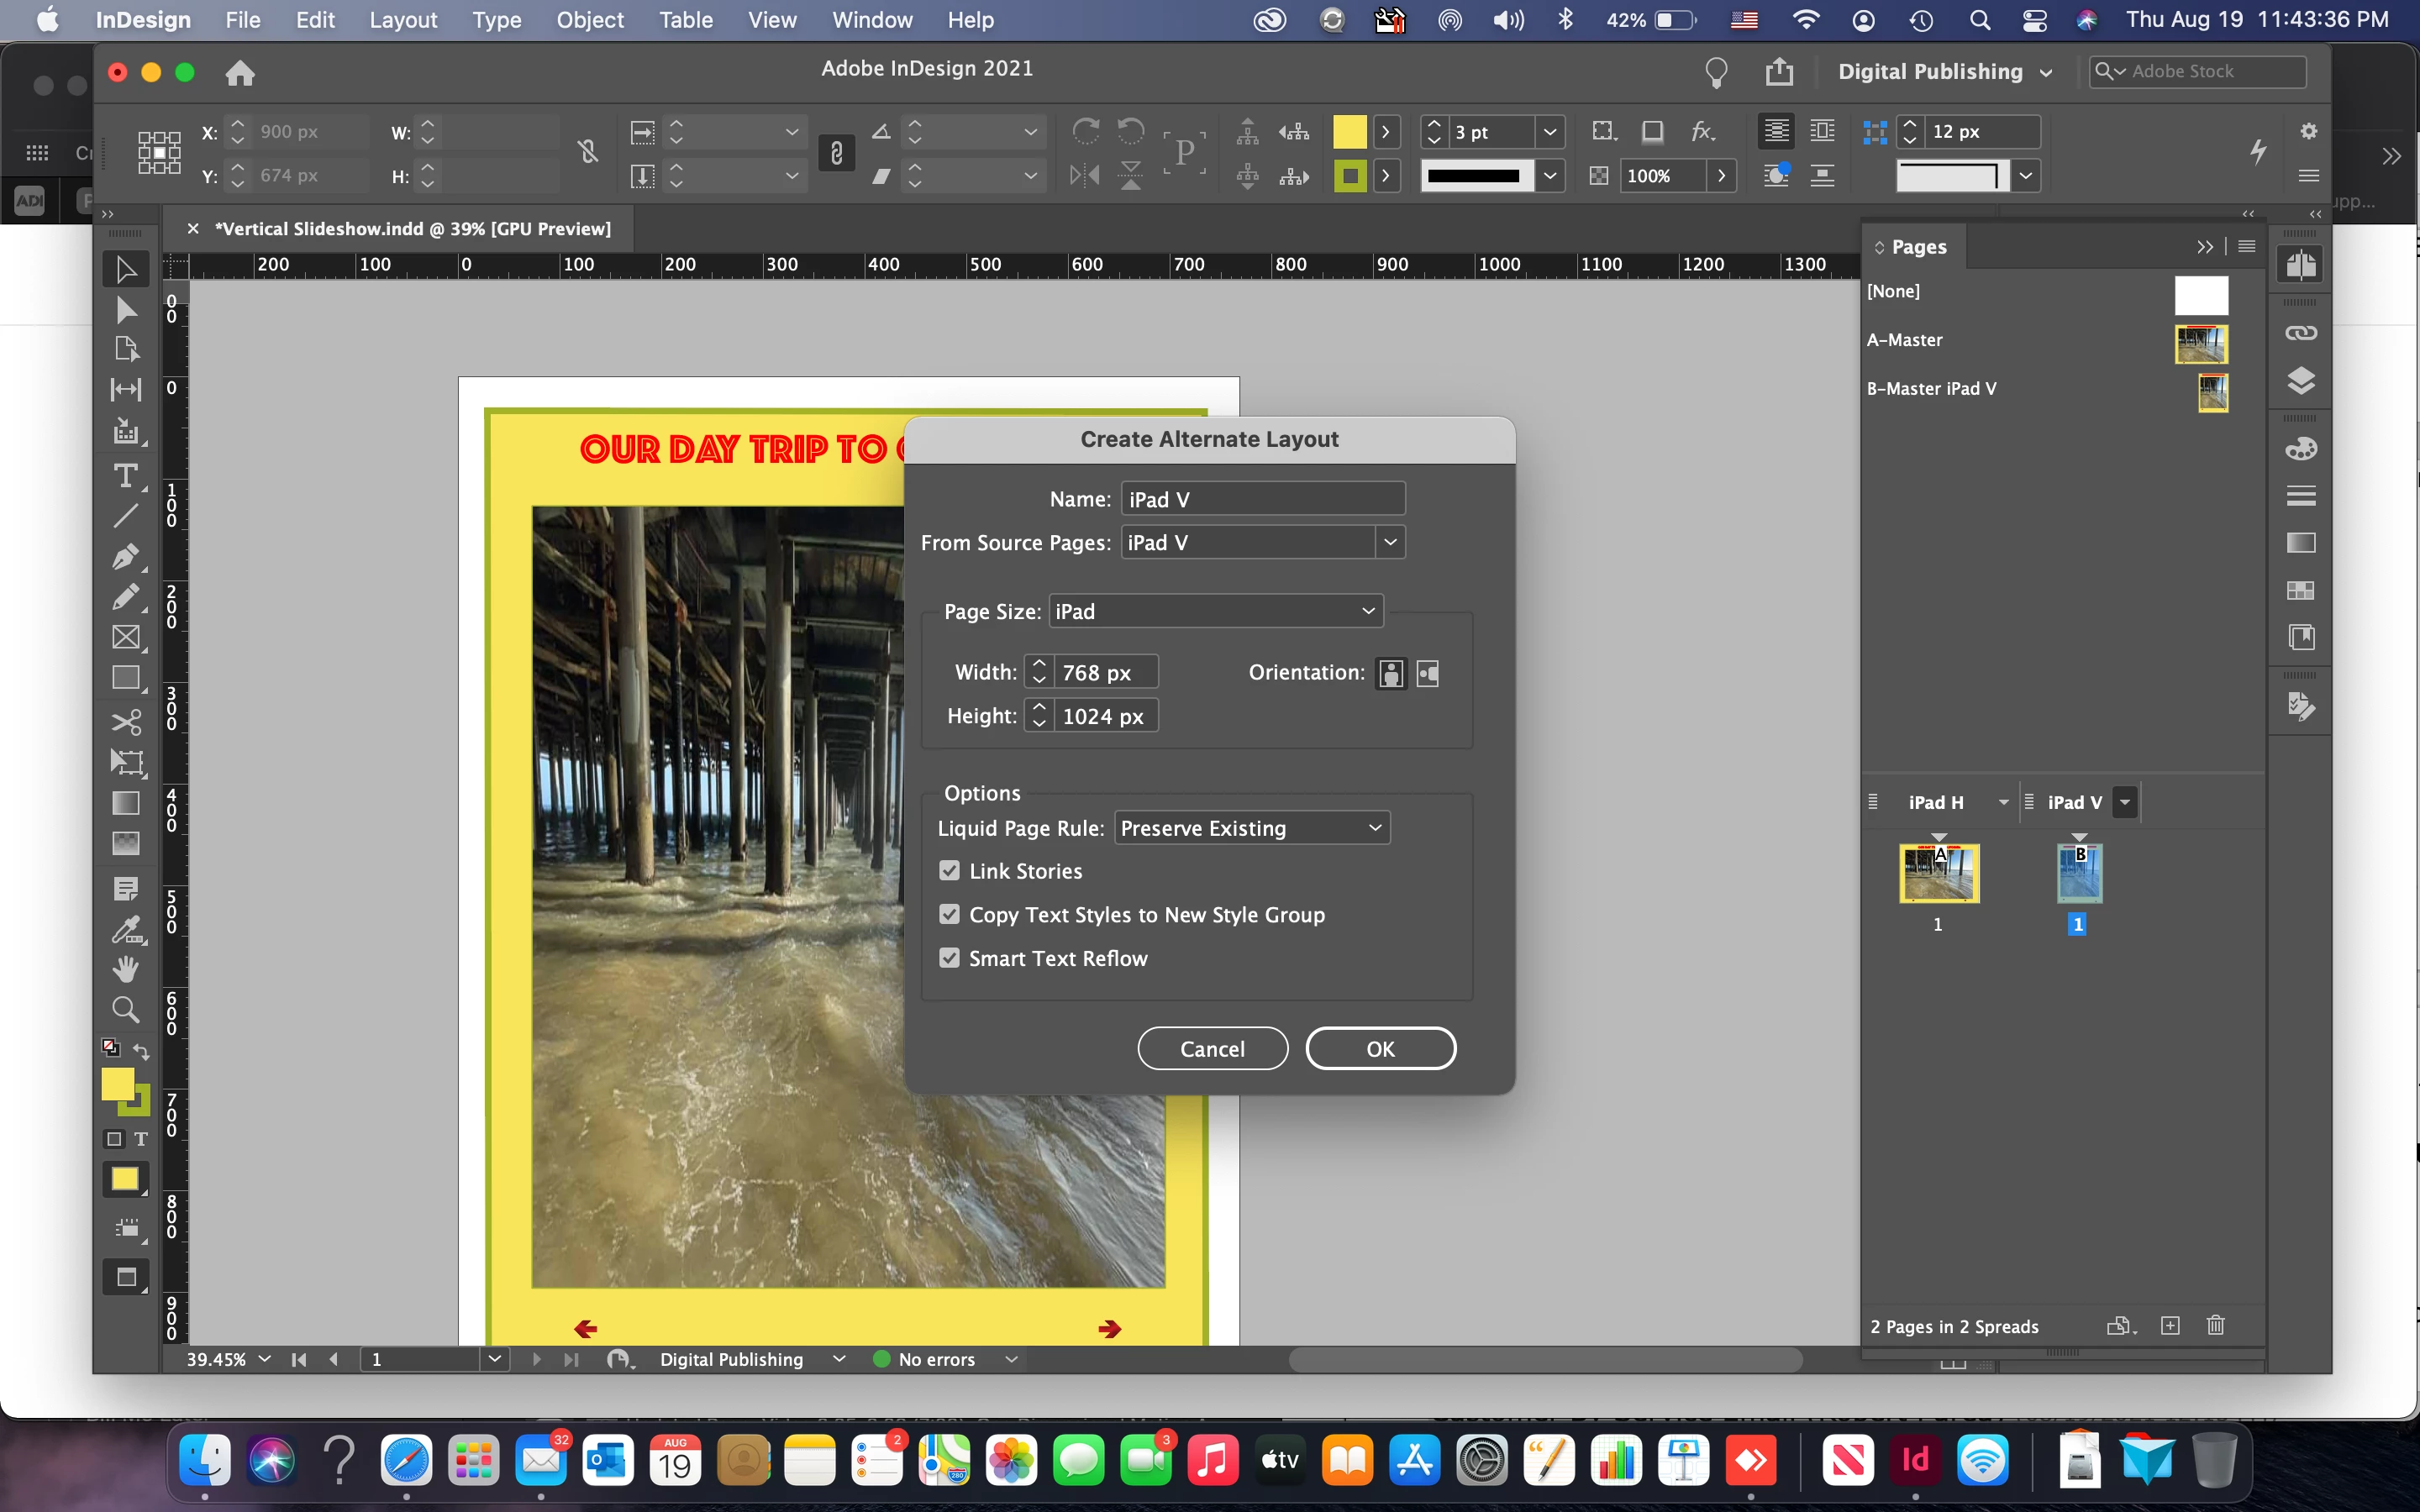
Task: Select the Hand tool
Action: point(126,968)
